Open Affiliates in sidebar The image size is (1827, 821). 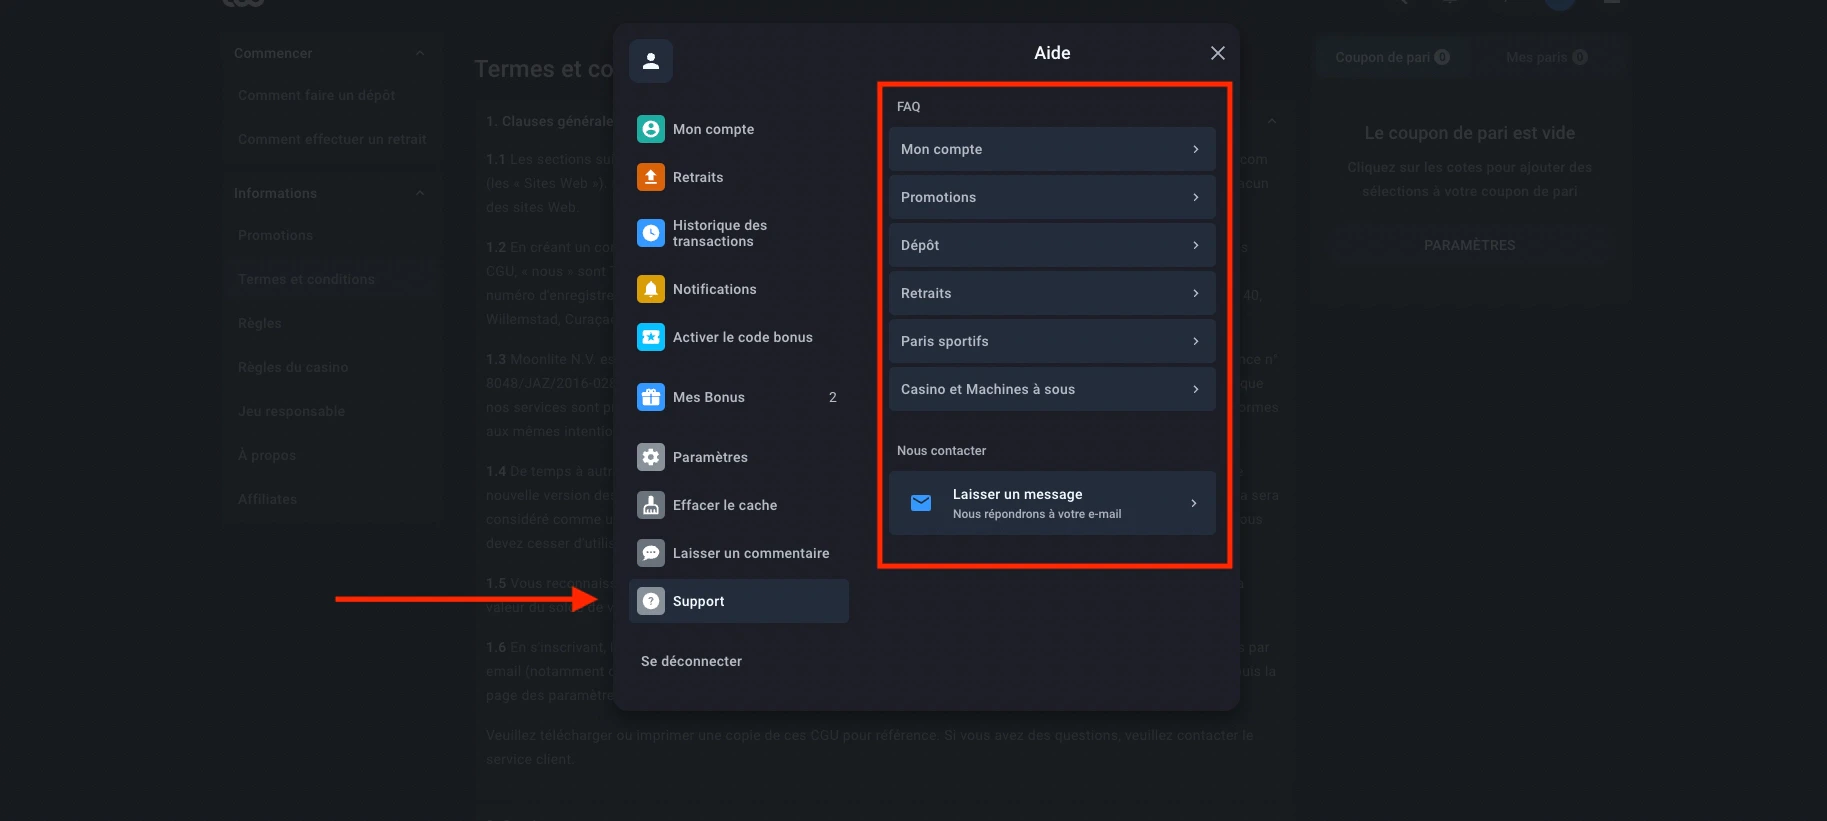click(x=267, y=499)
